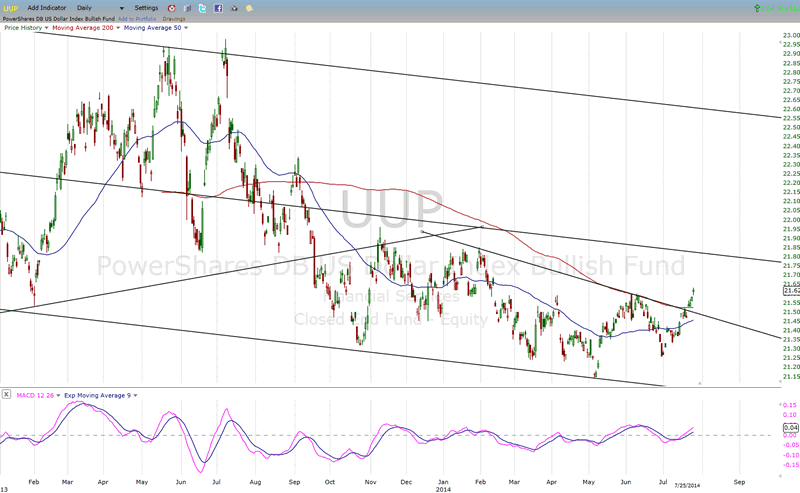800x493 pixels.
Task: Open the Settings menu
Action: [146, 8]
